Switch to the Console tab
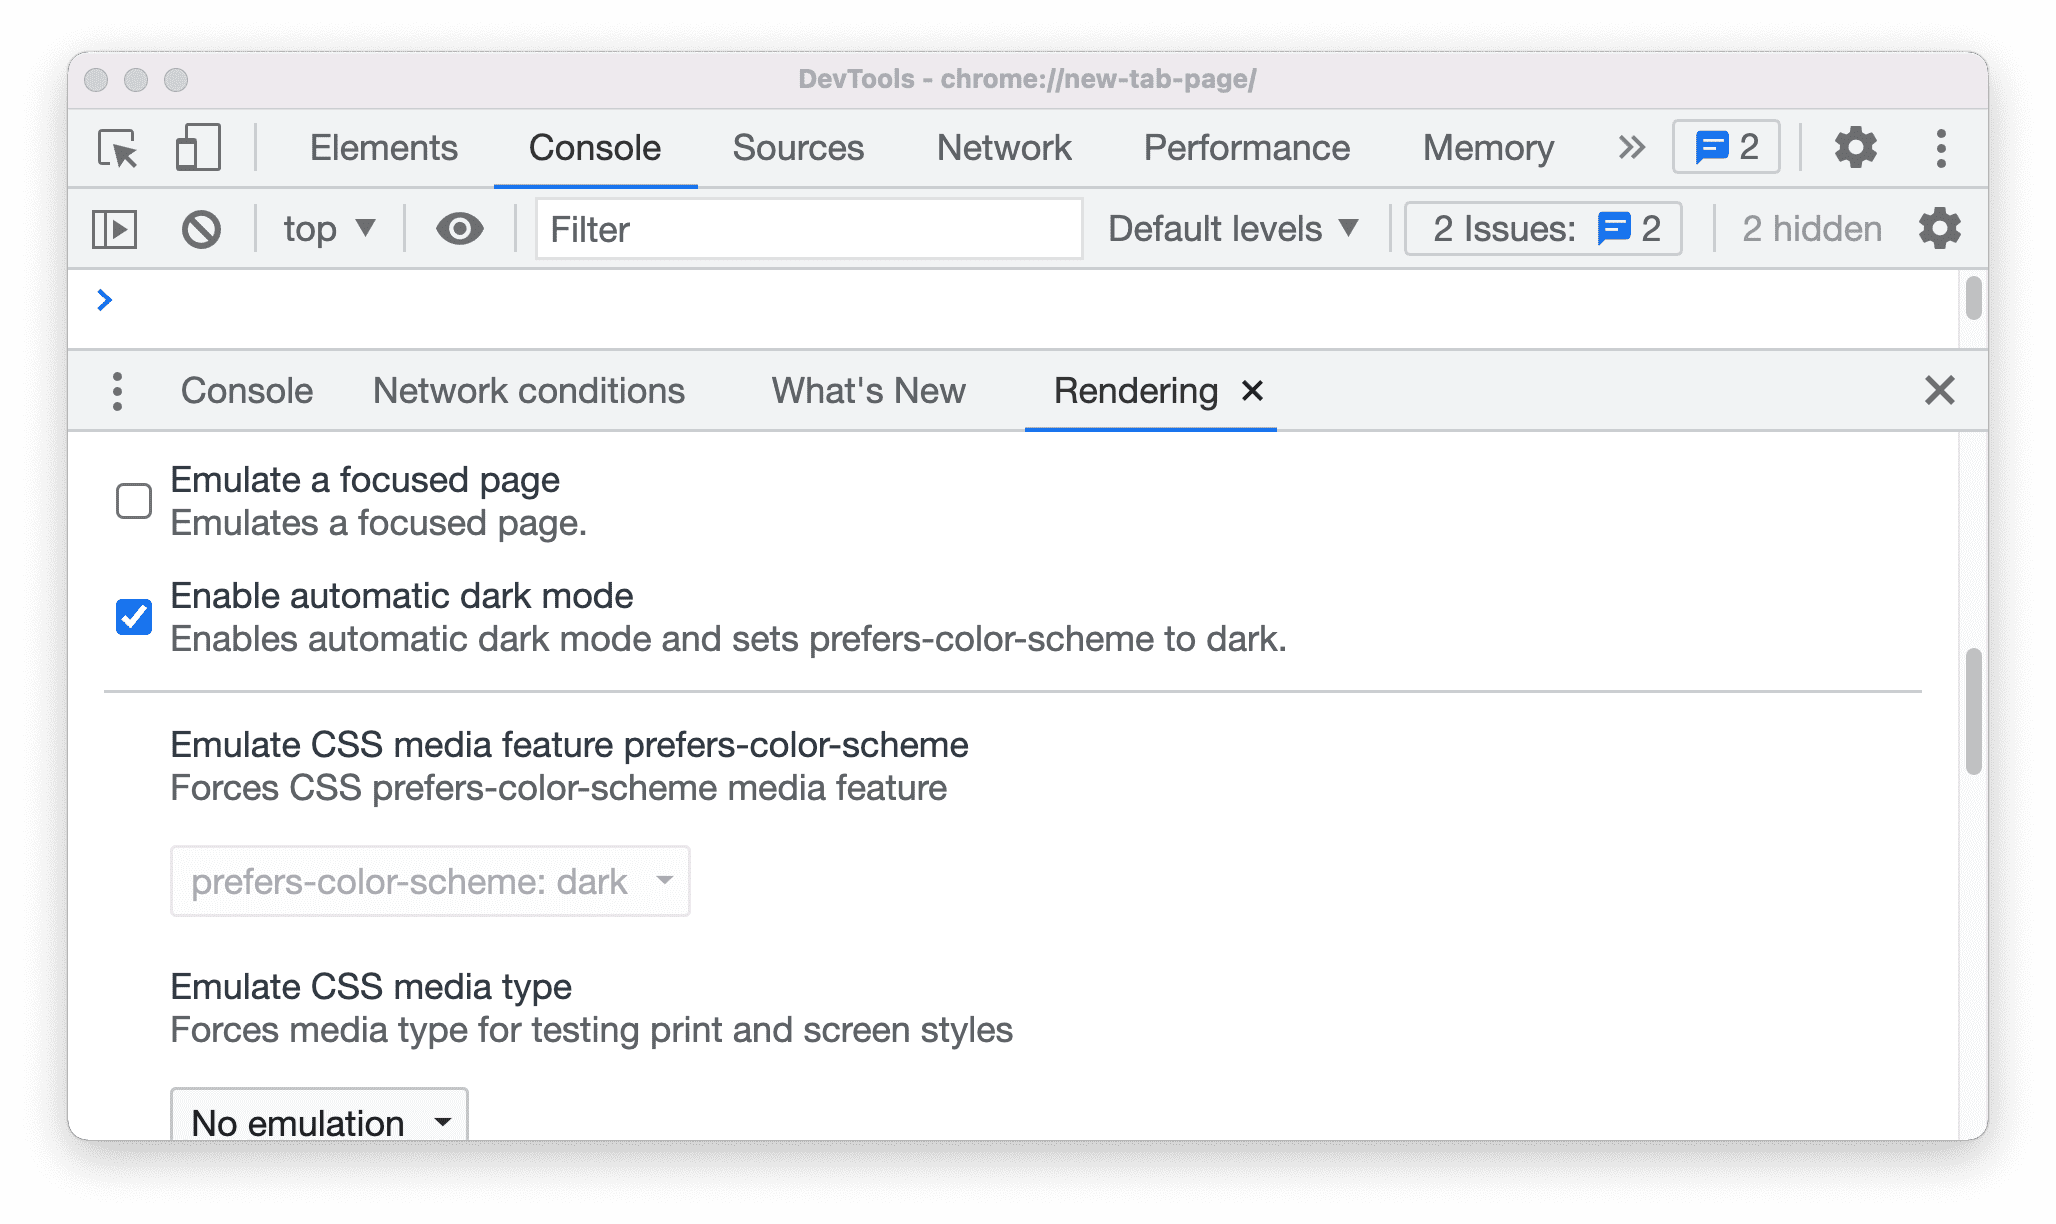 243,389
